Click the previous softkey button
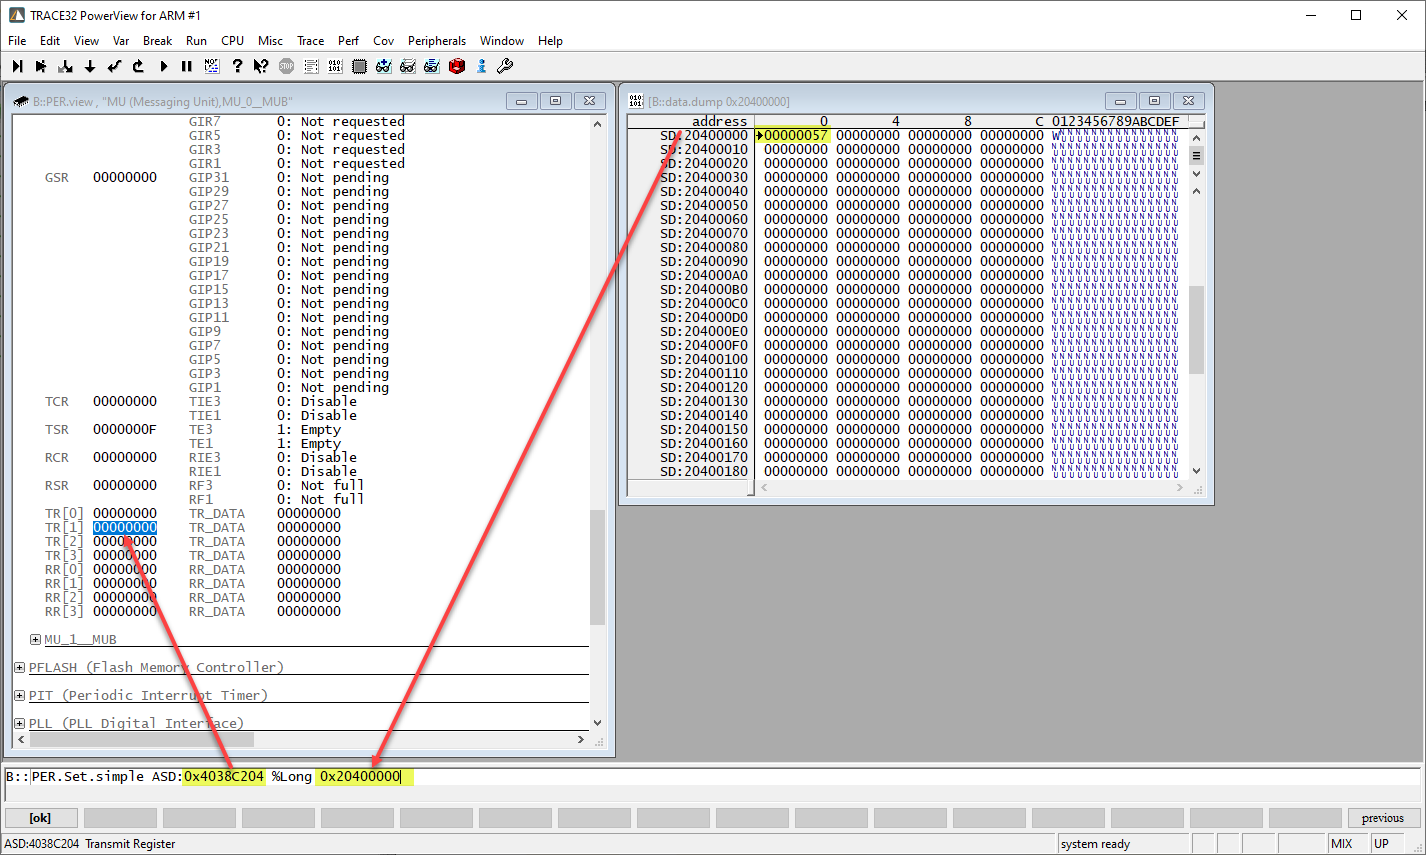This screenshot has width=1426, height=855. tap(1382, 818)
